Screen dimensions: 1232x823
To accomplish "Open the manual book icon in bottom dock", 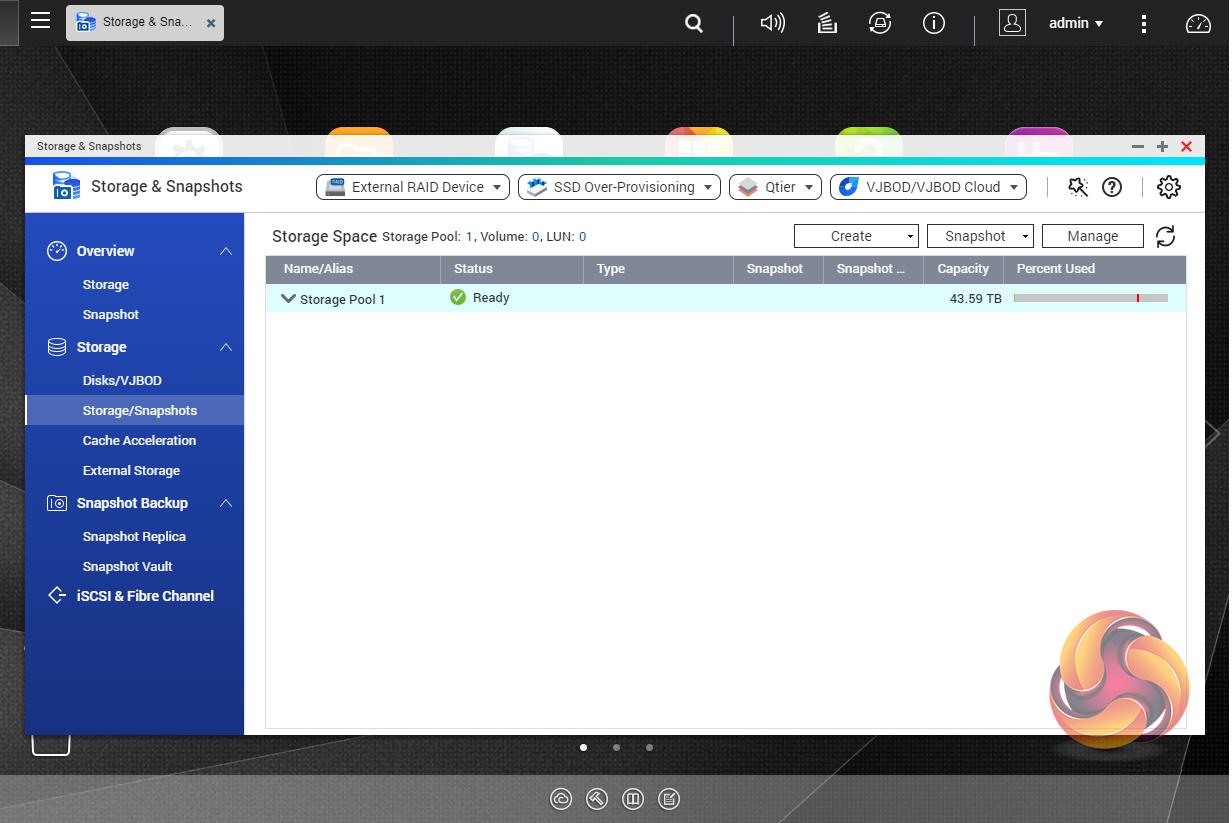I will [x=633, y=799].
